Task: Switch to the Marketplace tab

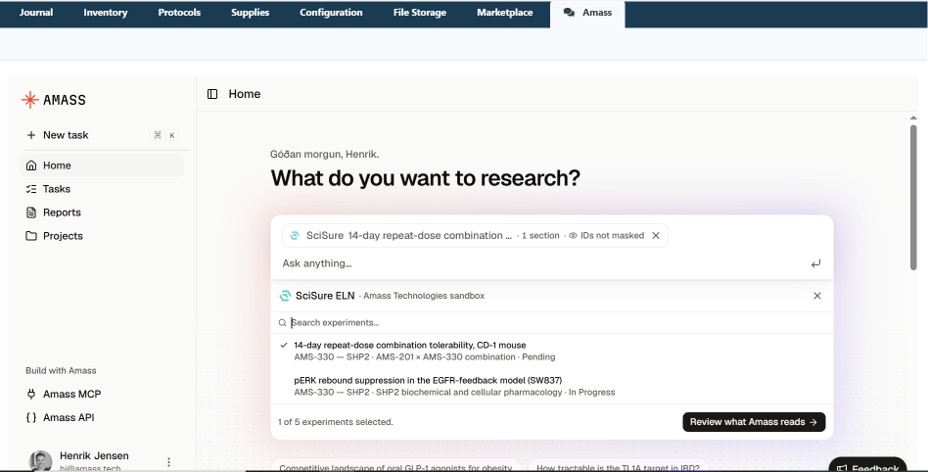Action: (505, 12)
